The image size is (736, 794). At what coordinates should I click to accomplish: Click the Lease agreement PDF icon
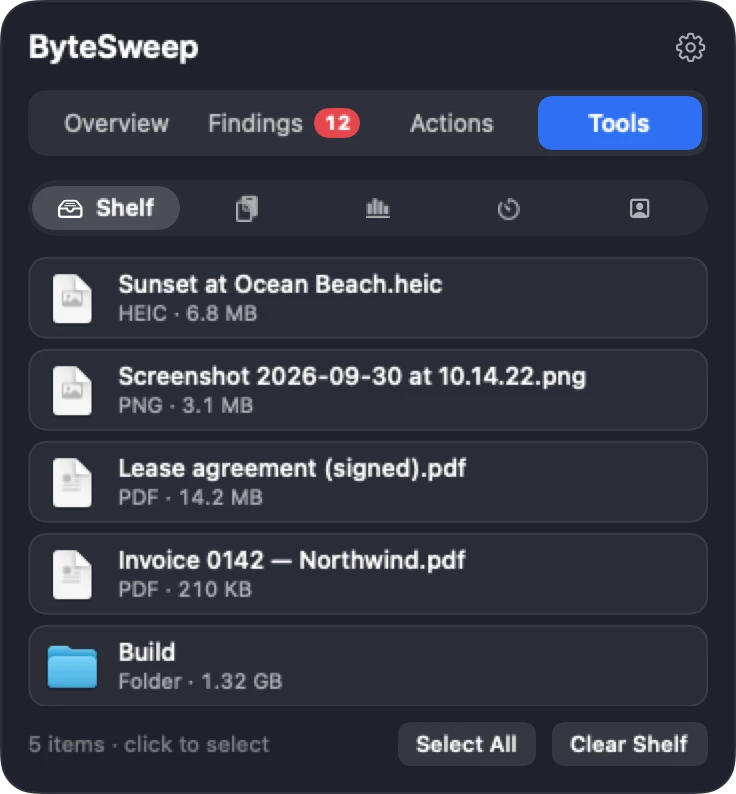tap(72, 483)
